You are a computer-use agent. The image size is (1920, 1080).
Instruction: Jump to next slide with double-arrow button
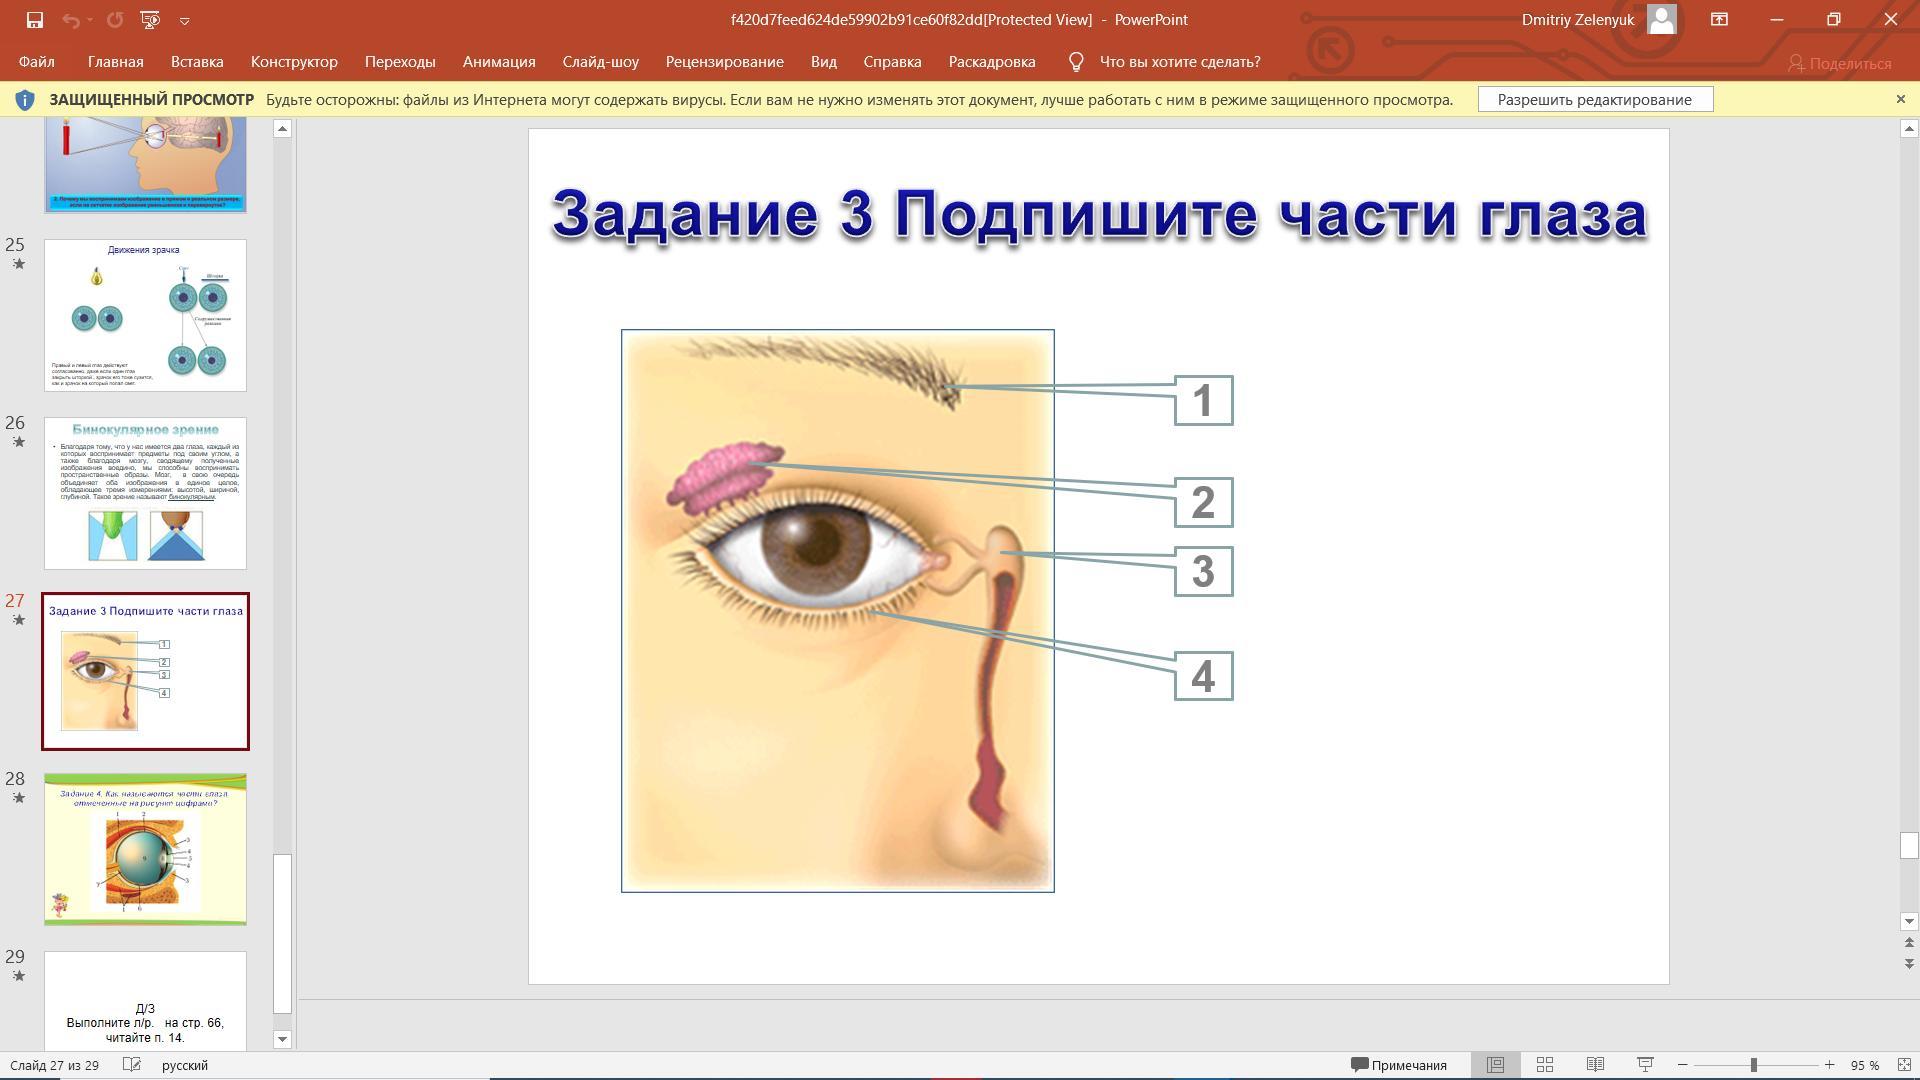coord(1909,964)
